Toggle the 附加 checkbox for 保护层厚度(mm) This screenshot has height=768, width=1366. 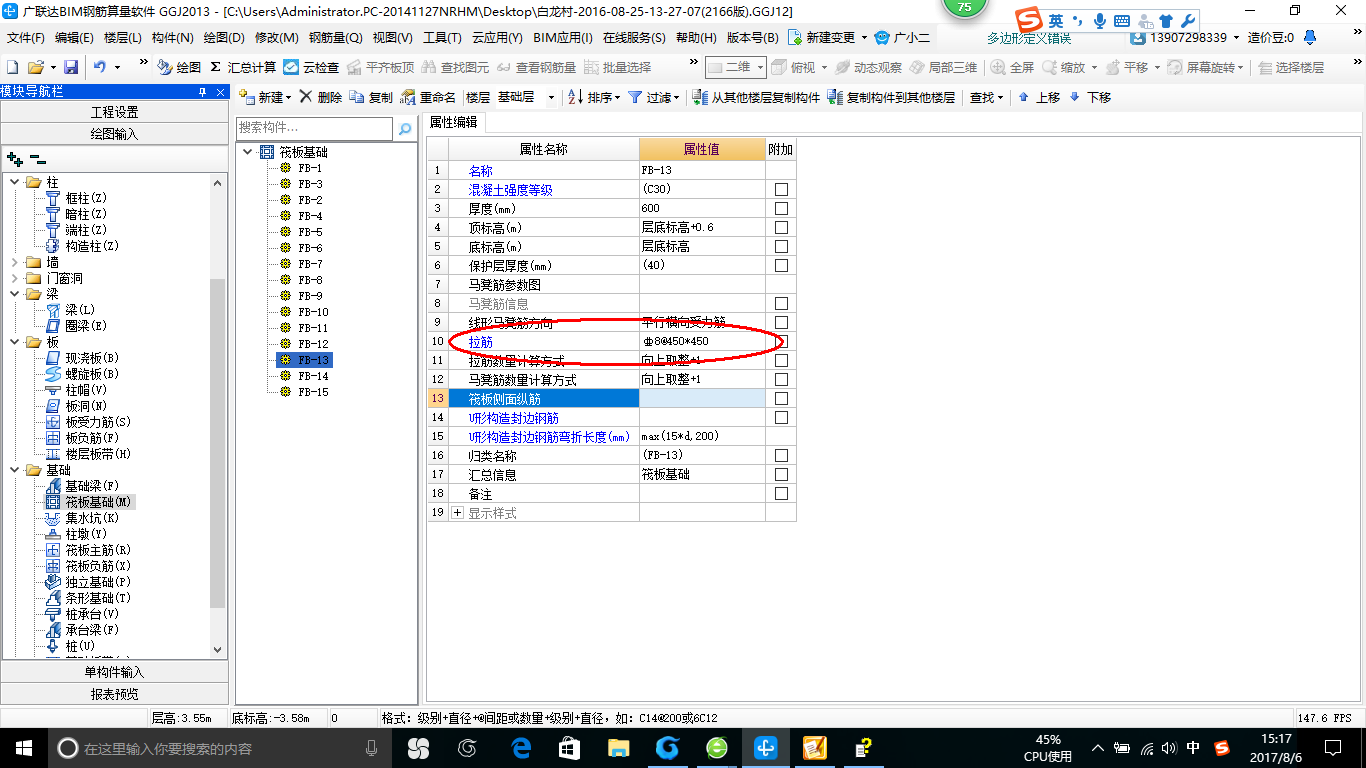[x=781, y=266]
